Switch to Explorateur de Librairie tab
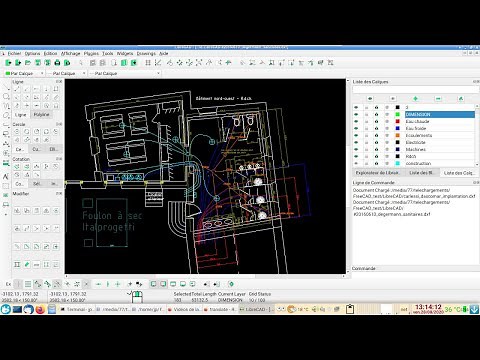The width and height of the screenshot is (480, 360). pos(377,173)
